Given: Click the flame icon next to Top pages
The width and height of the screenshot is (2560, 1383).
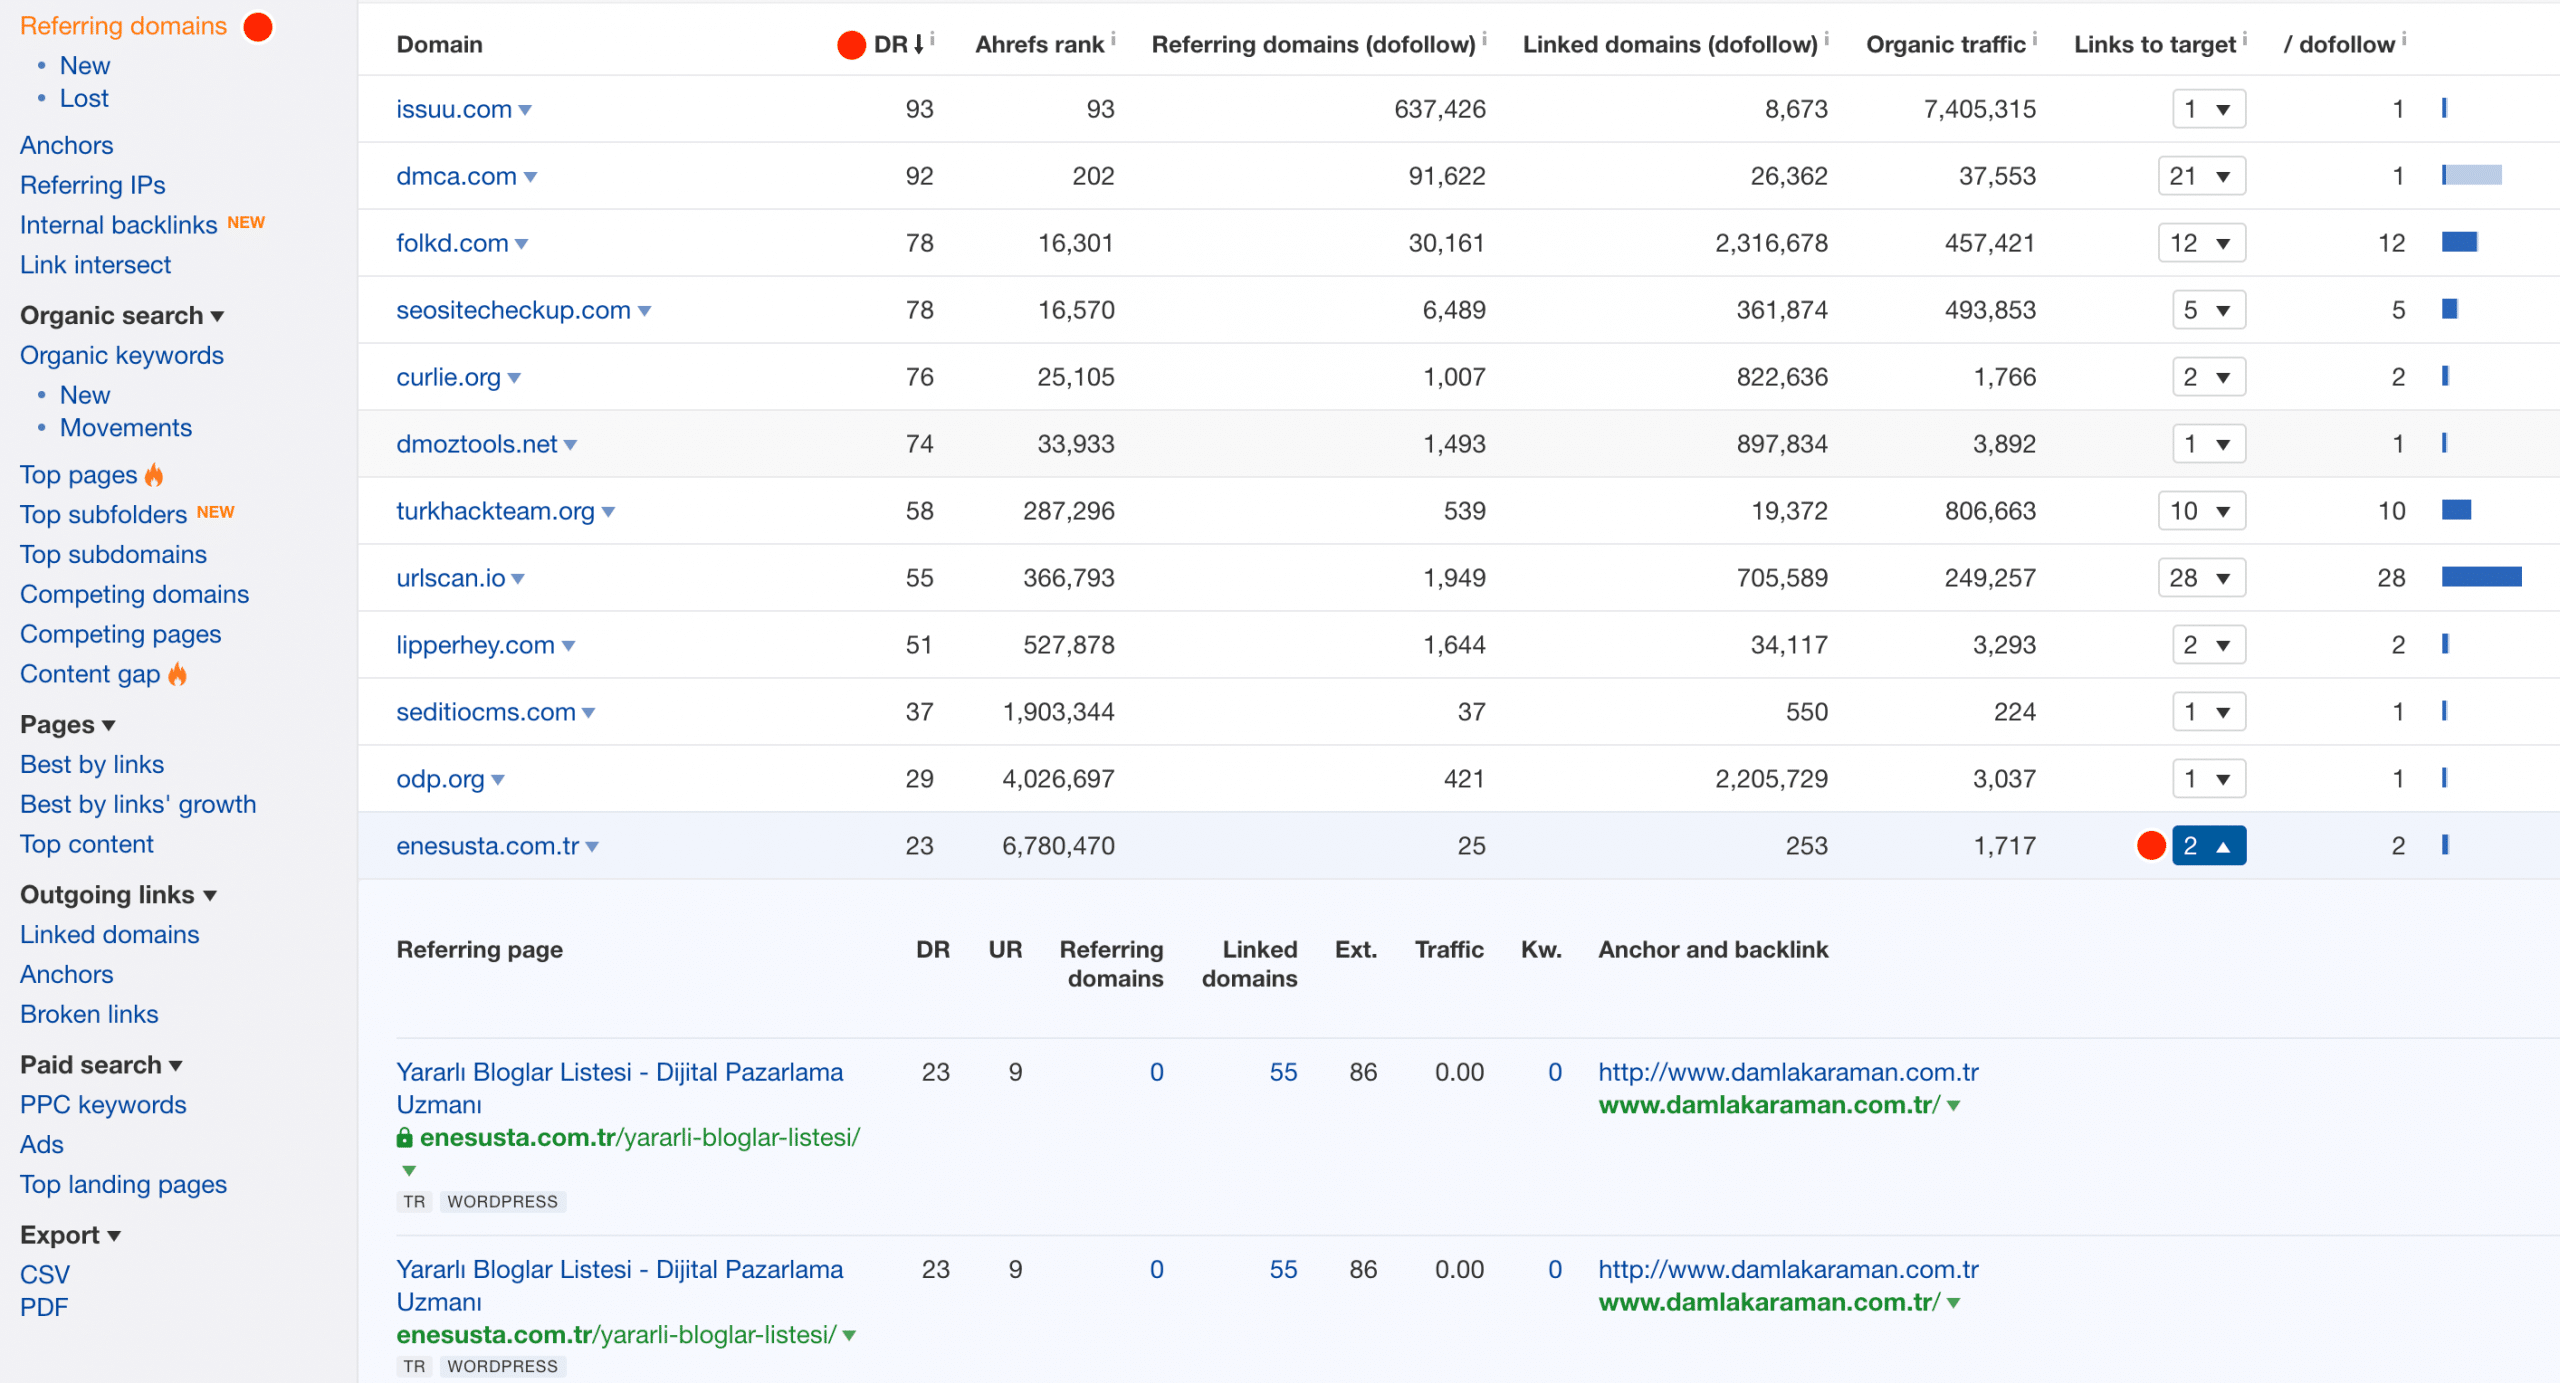Looking at the screenshot, I should (154, 474).
